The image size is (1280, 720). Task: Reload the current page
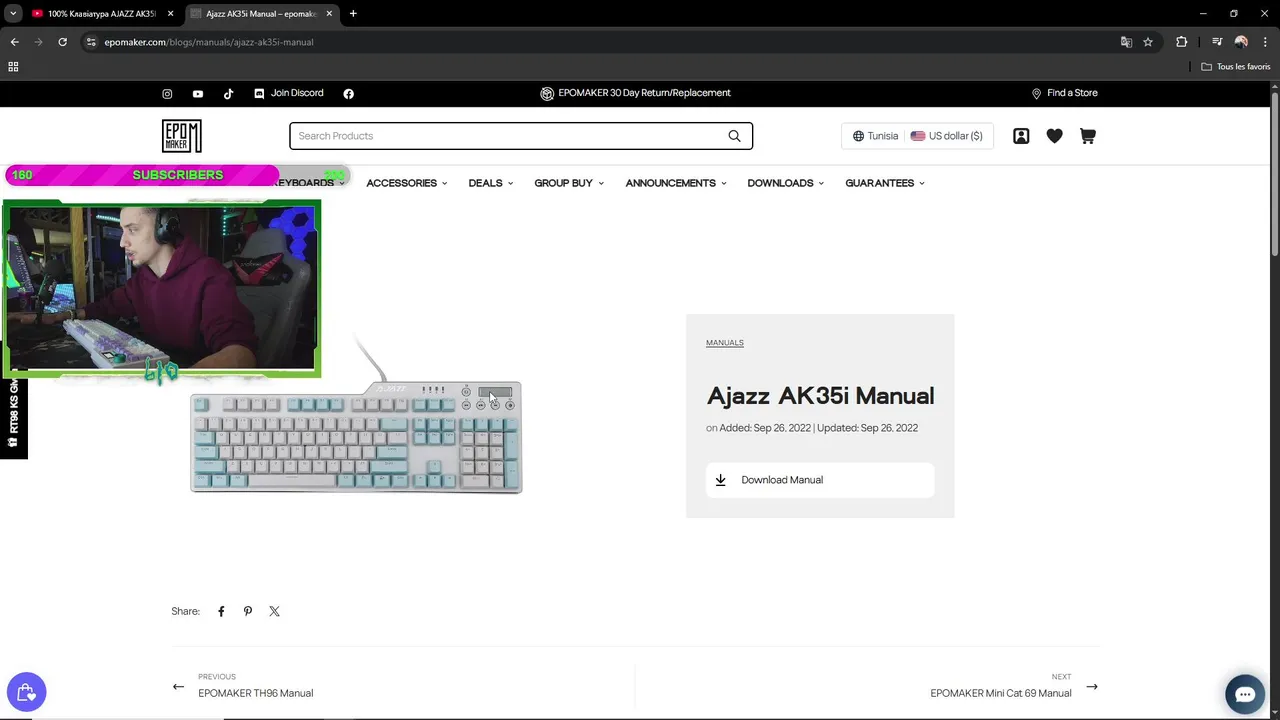(x=62, y=42)
